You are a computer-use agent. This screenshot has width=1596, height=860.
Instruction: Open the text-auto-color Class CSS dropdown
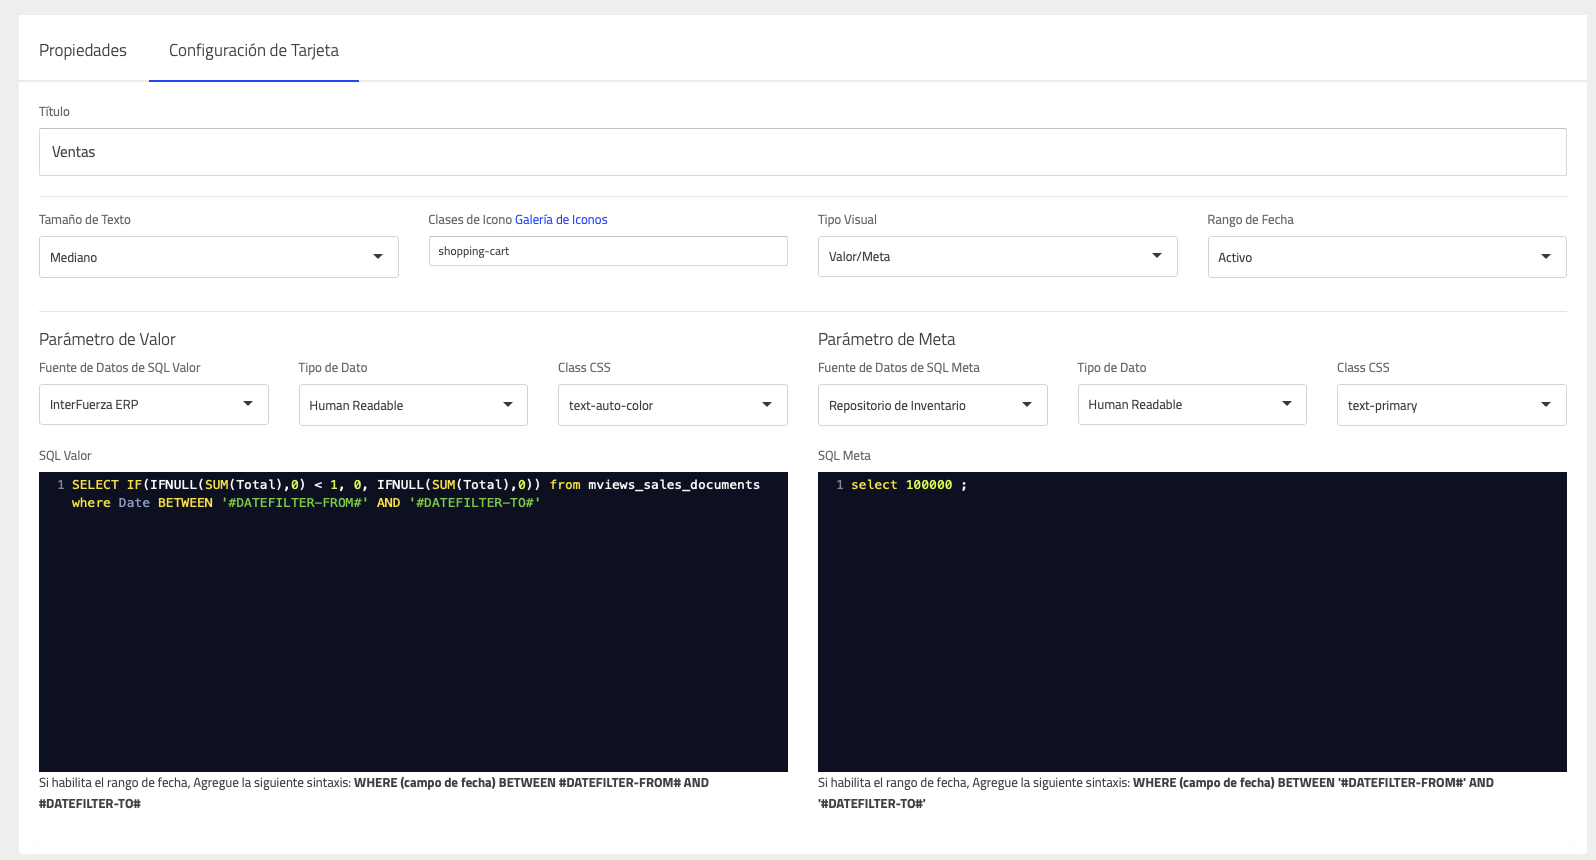(x=672, y=405)
